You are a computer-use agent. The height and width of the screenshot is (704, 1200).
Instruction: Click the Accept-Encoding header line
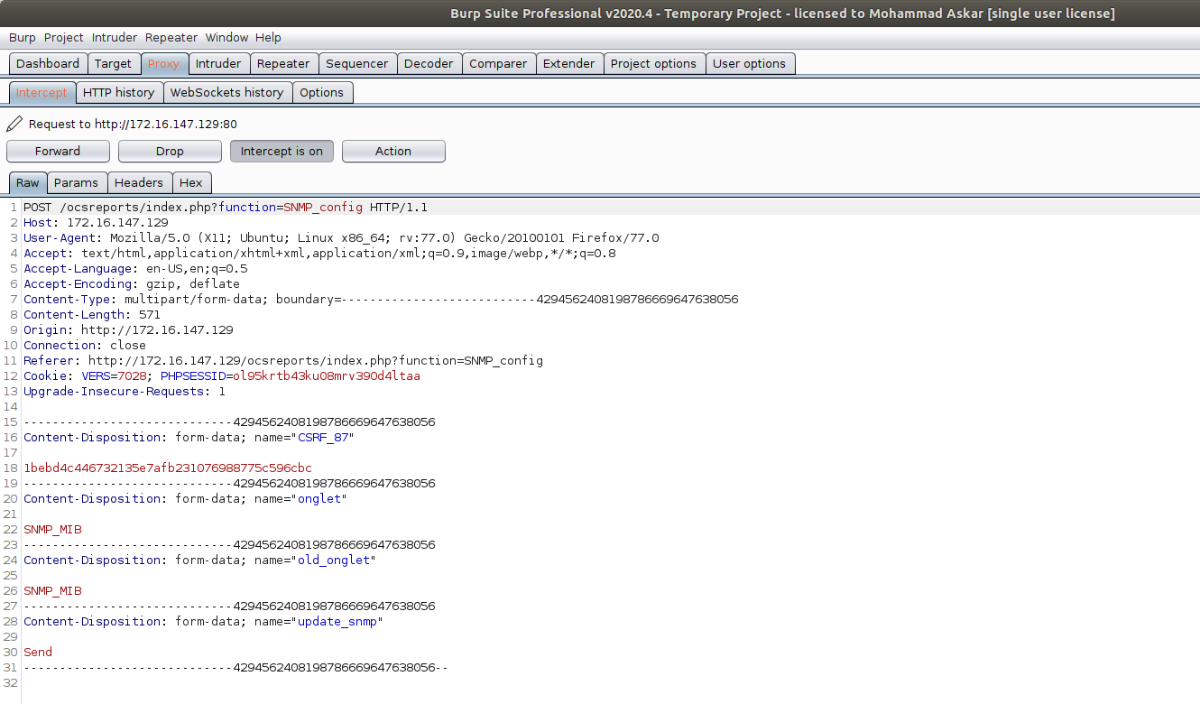point(132,284)
